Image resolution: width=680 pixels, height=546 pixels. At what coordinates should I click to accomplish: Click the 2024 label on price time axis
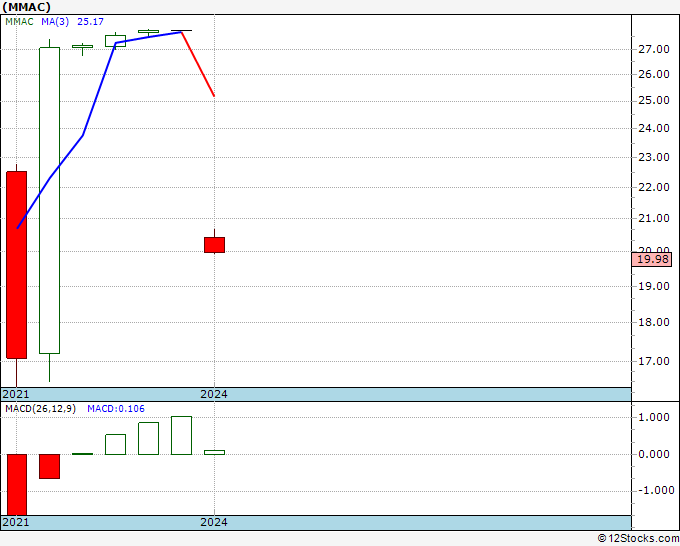tap(214, 394)
